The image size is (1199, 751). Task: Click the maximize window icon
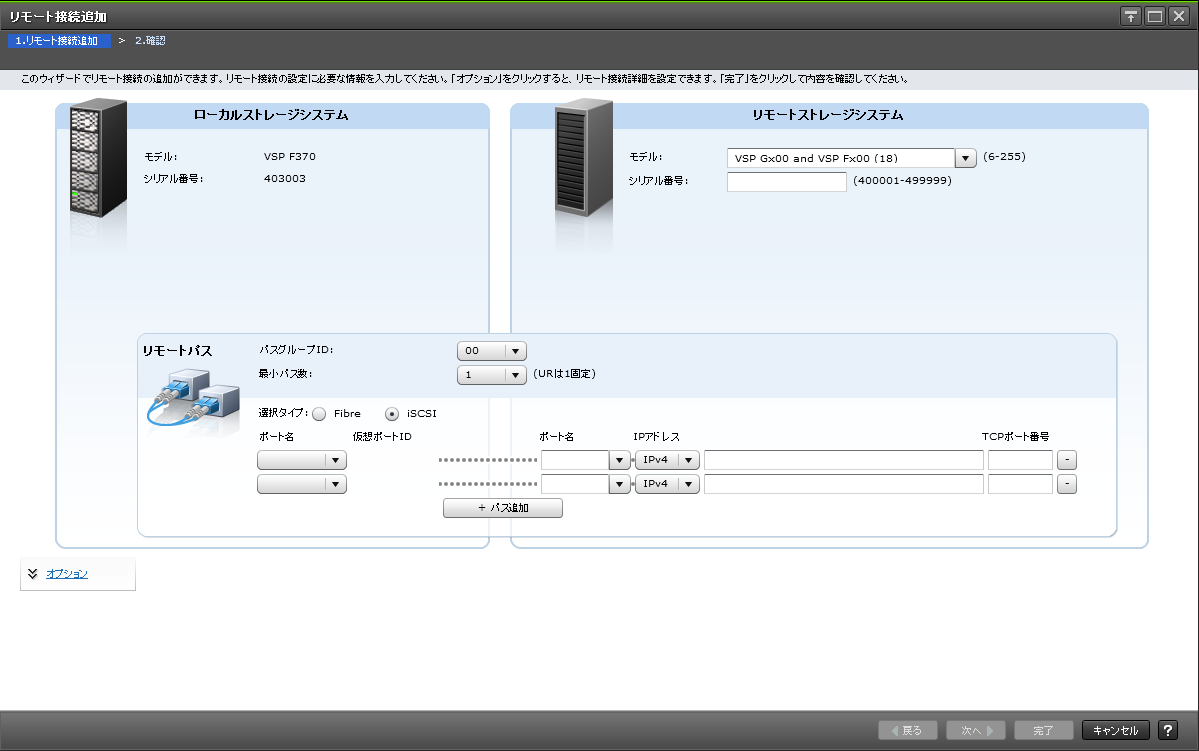1155,16
